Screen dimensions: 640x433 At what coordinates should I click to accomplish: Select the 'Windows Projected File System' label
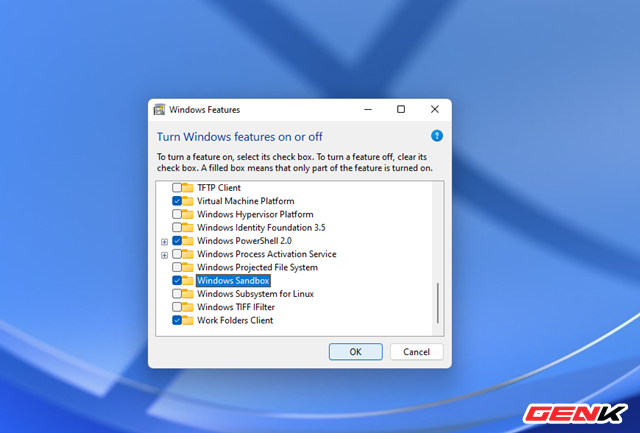pos(257,267)
